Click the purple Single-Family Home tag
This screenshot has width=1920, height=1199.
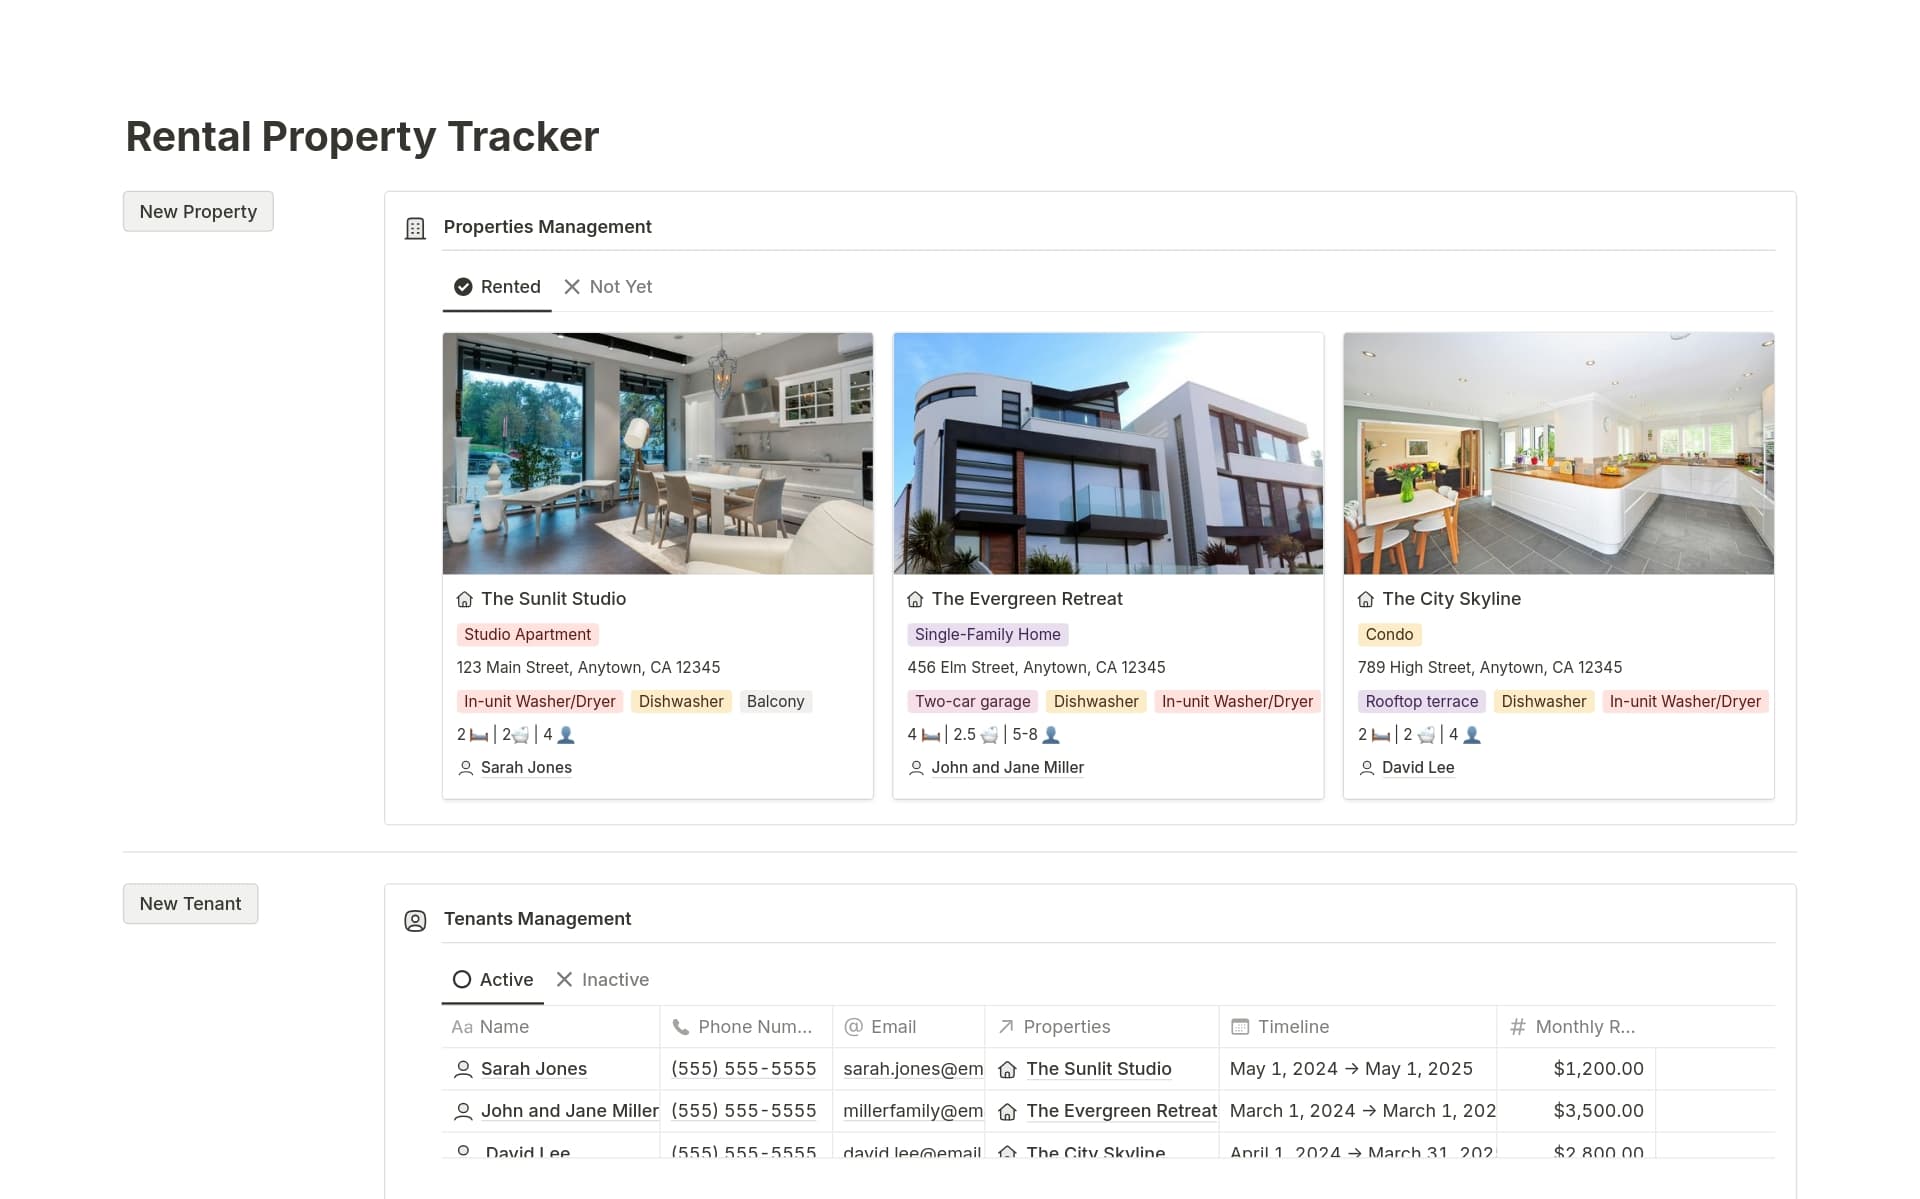coord(986,634)
